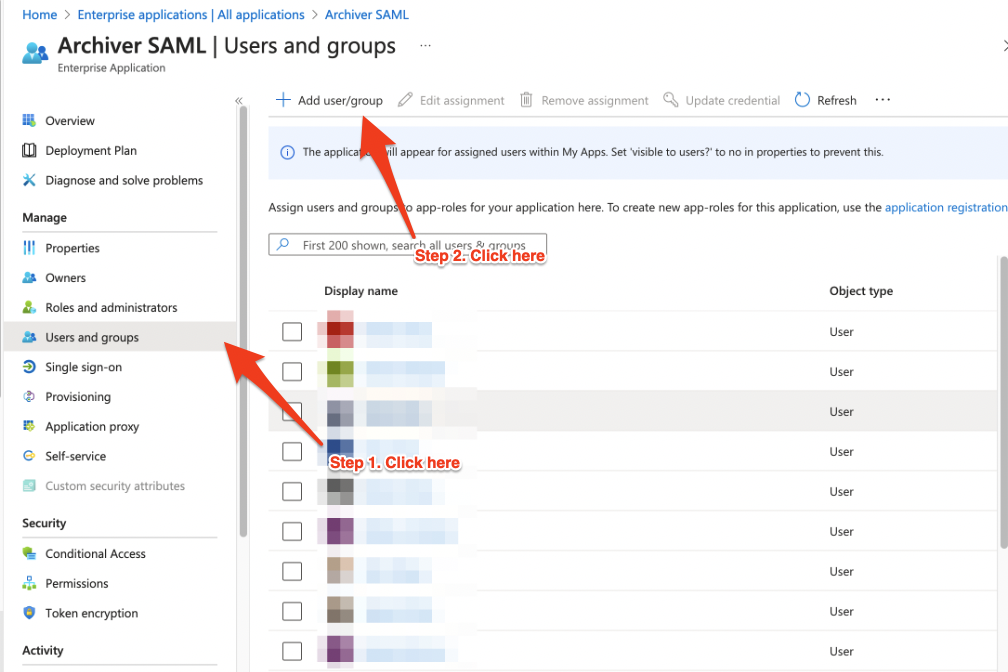The height and width of the screenshot is (672, 1008).
Task: Sort by the Display name column header
Action: (x=361, y=291)
